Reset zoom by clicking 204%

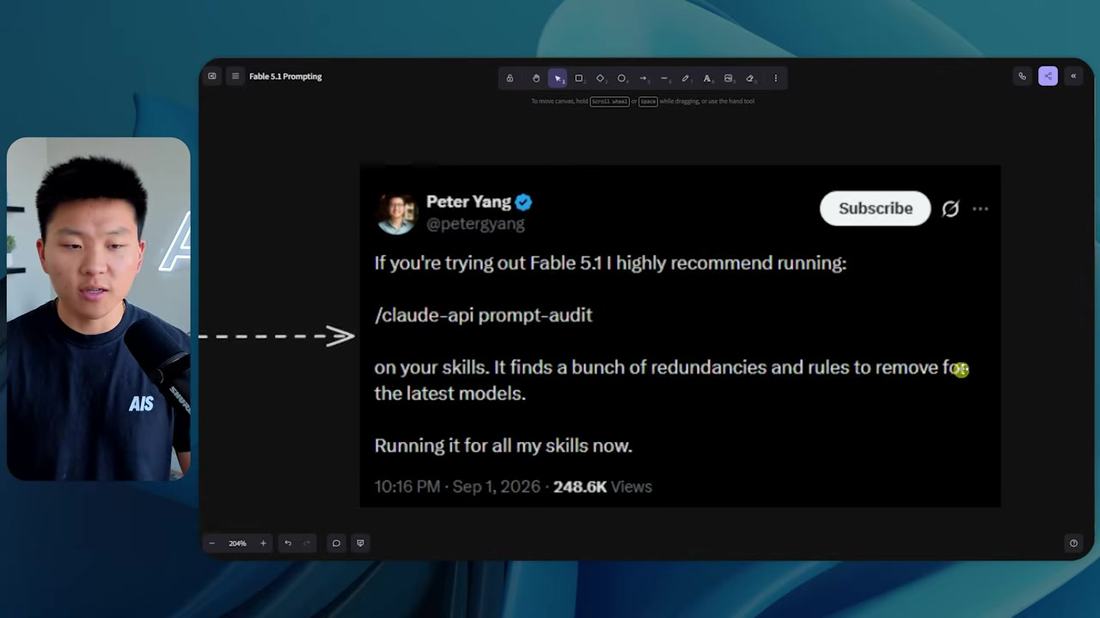tap(237, 543)
